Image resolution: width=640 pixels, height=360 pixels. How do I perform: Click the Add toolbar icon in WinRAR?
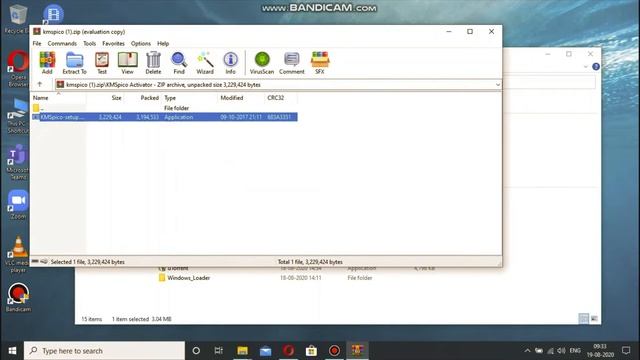point(47,63)
